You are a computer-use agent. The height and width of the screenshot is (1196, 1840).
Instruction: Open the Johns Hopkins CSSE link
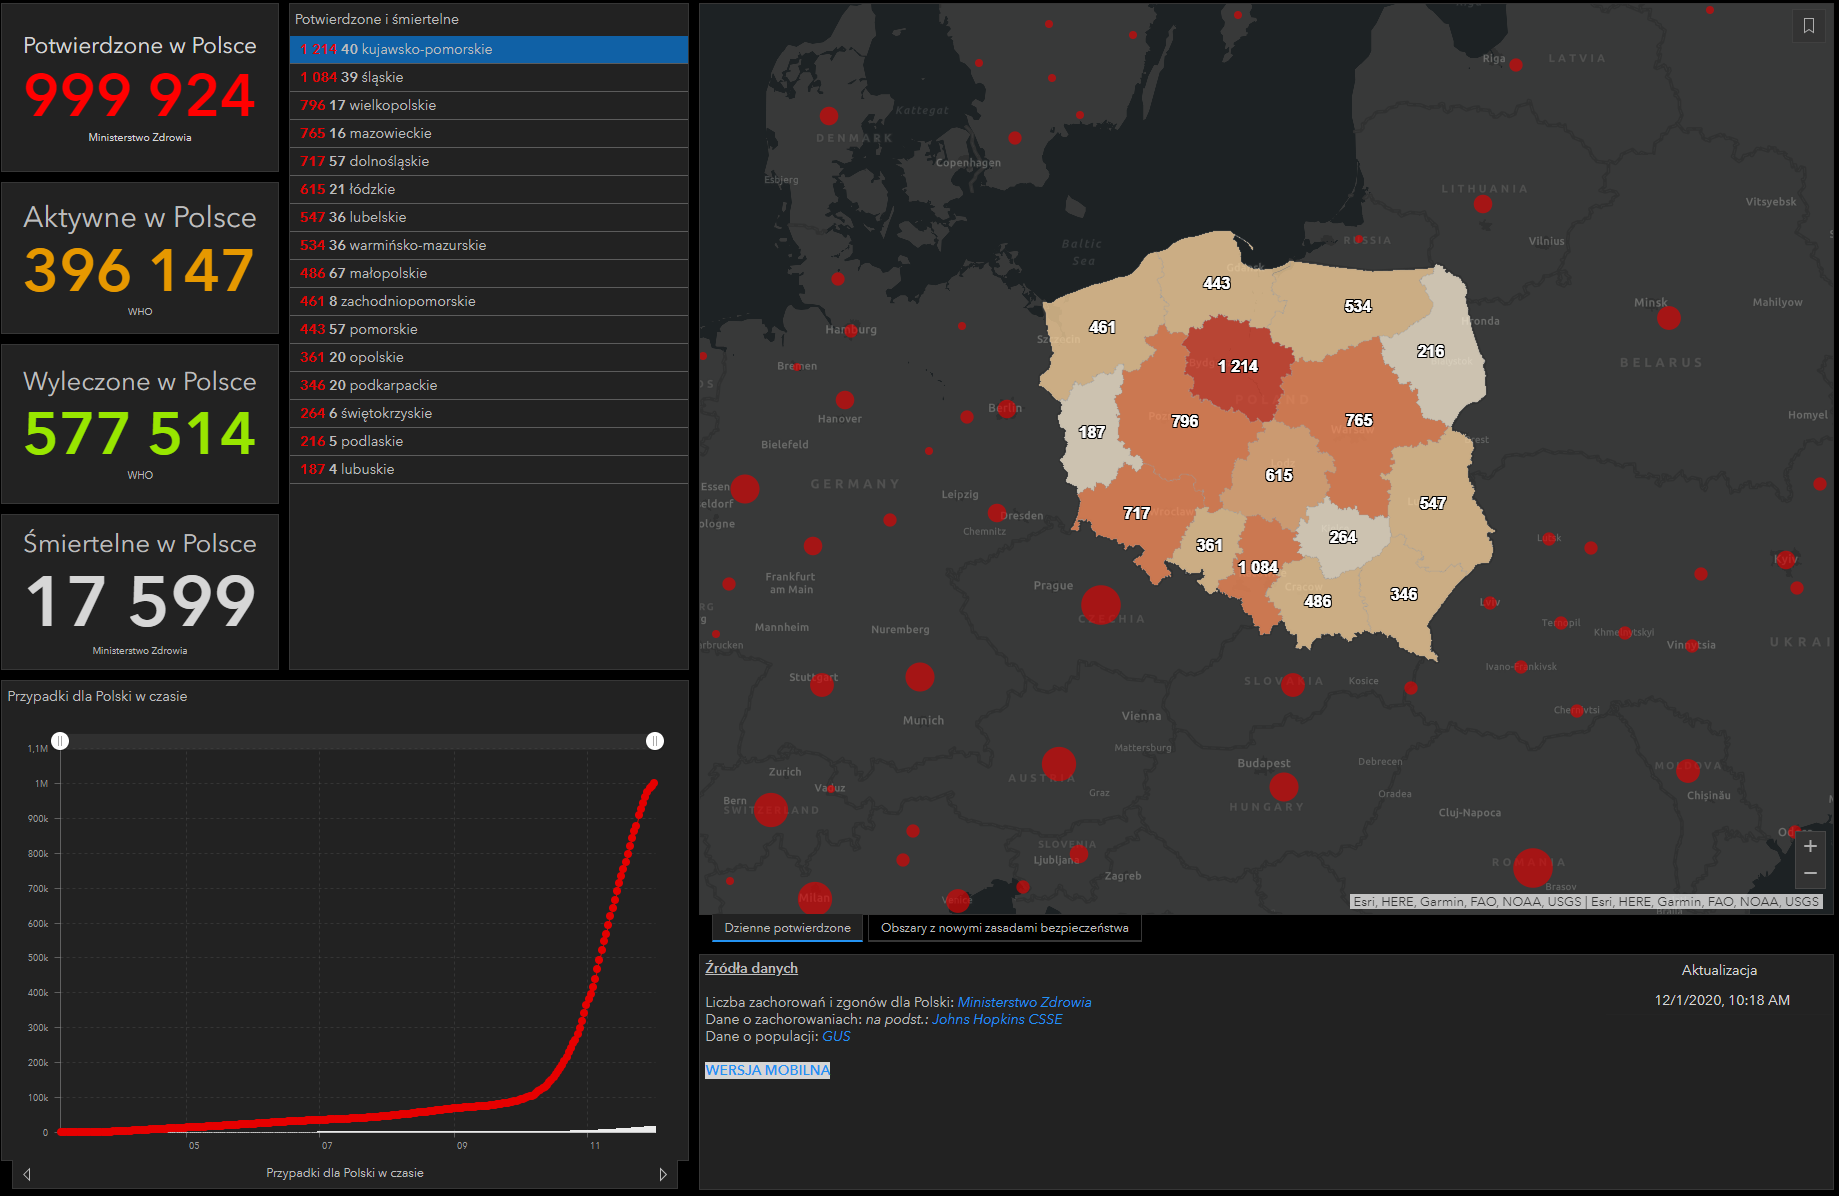997,1019
